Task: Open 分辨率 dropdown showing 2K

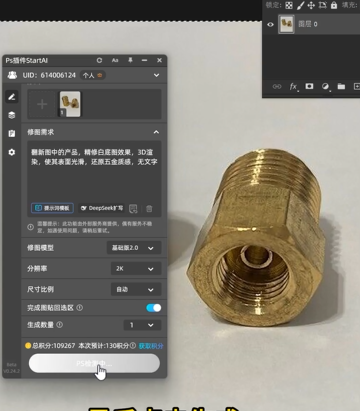Action: pos(136,269)
